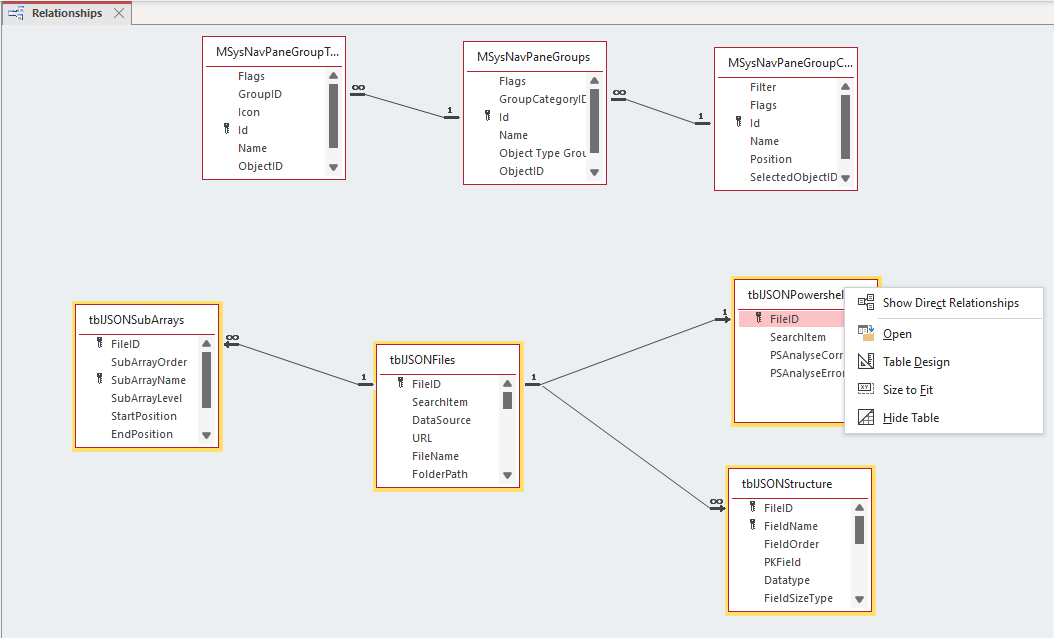The height and width of the screenshot is (638, 1054).
Task: Click scroll-up arrow in tblJSONStructure table
Action: [859, 508]
